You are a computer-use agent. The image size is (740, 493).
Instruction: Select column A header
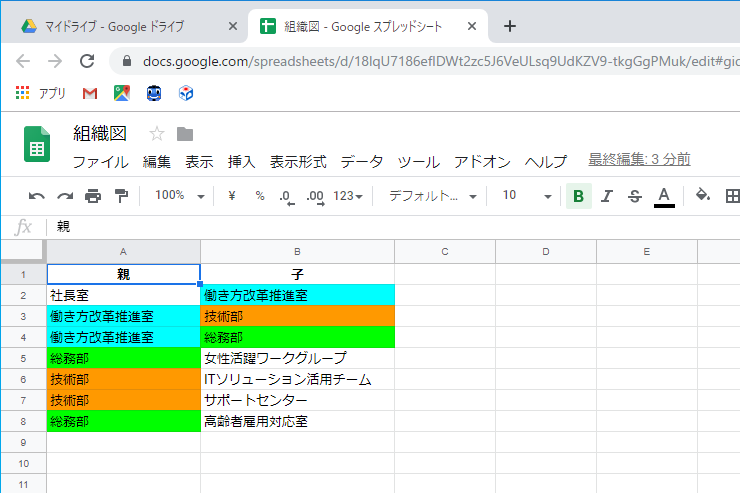[124, 252]
